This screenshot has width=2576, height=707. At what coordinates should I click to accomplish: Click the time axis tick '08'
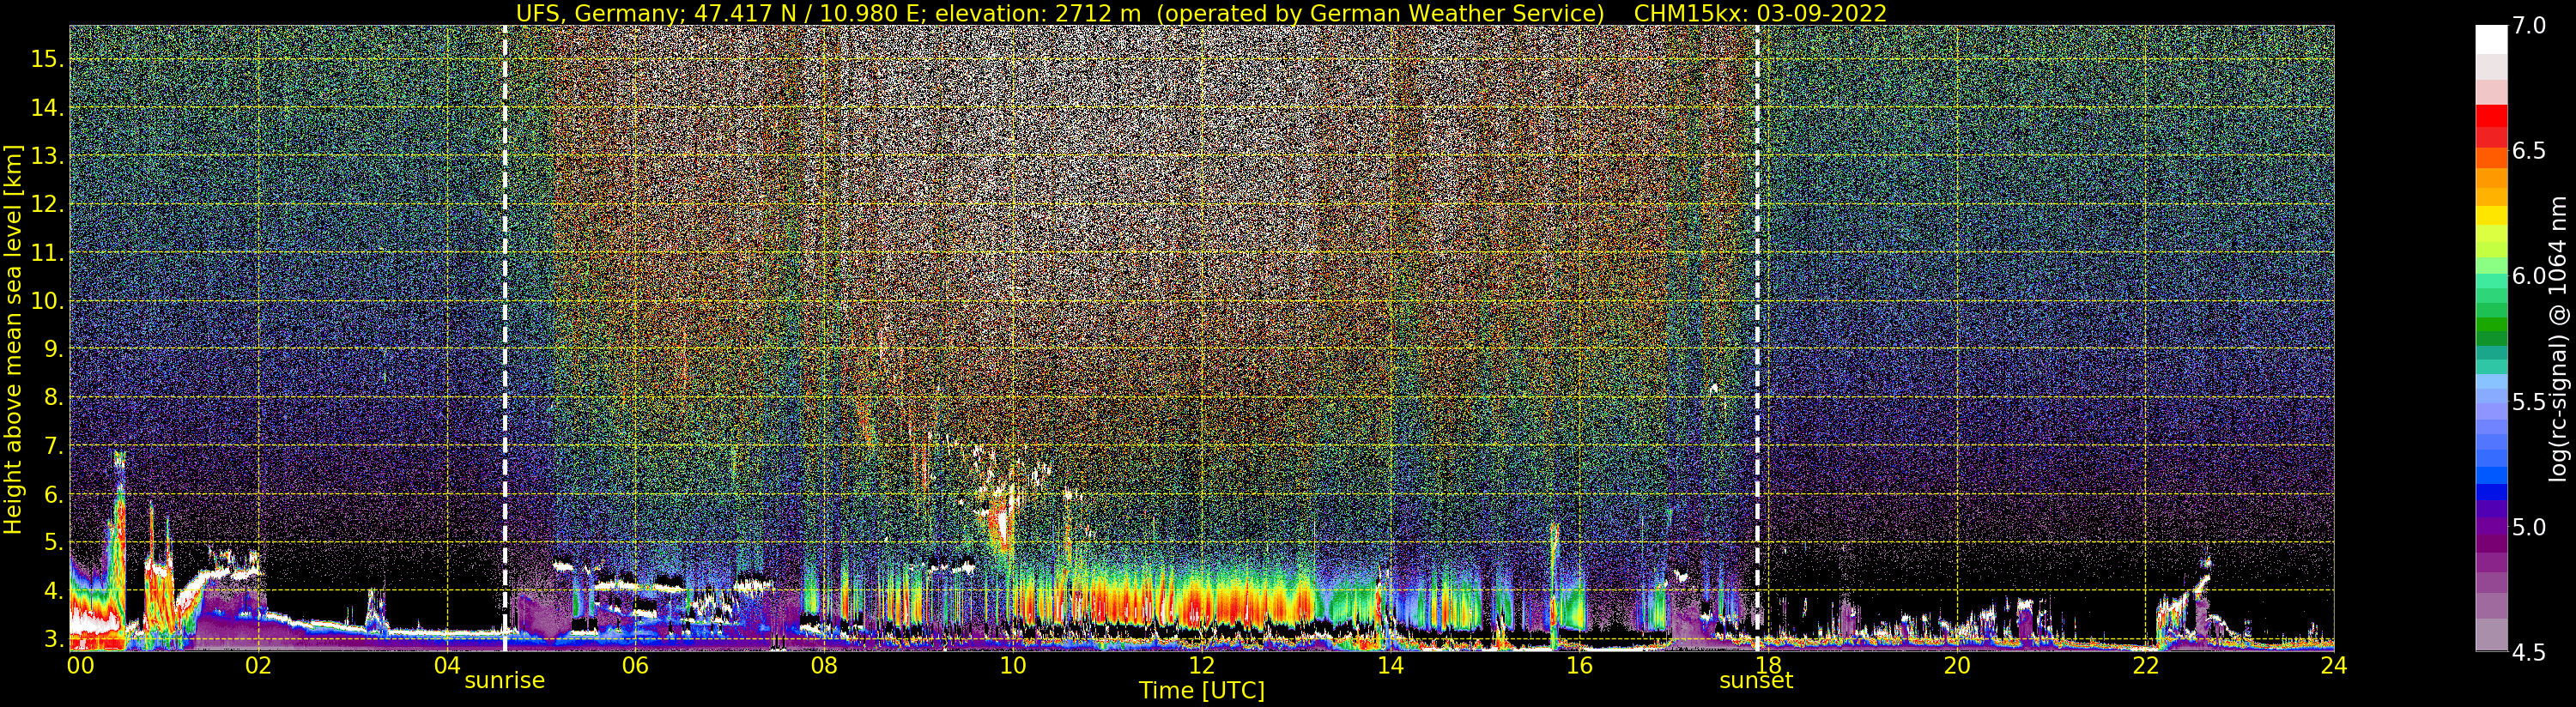click(x=823, y=665)
